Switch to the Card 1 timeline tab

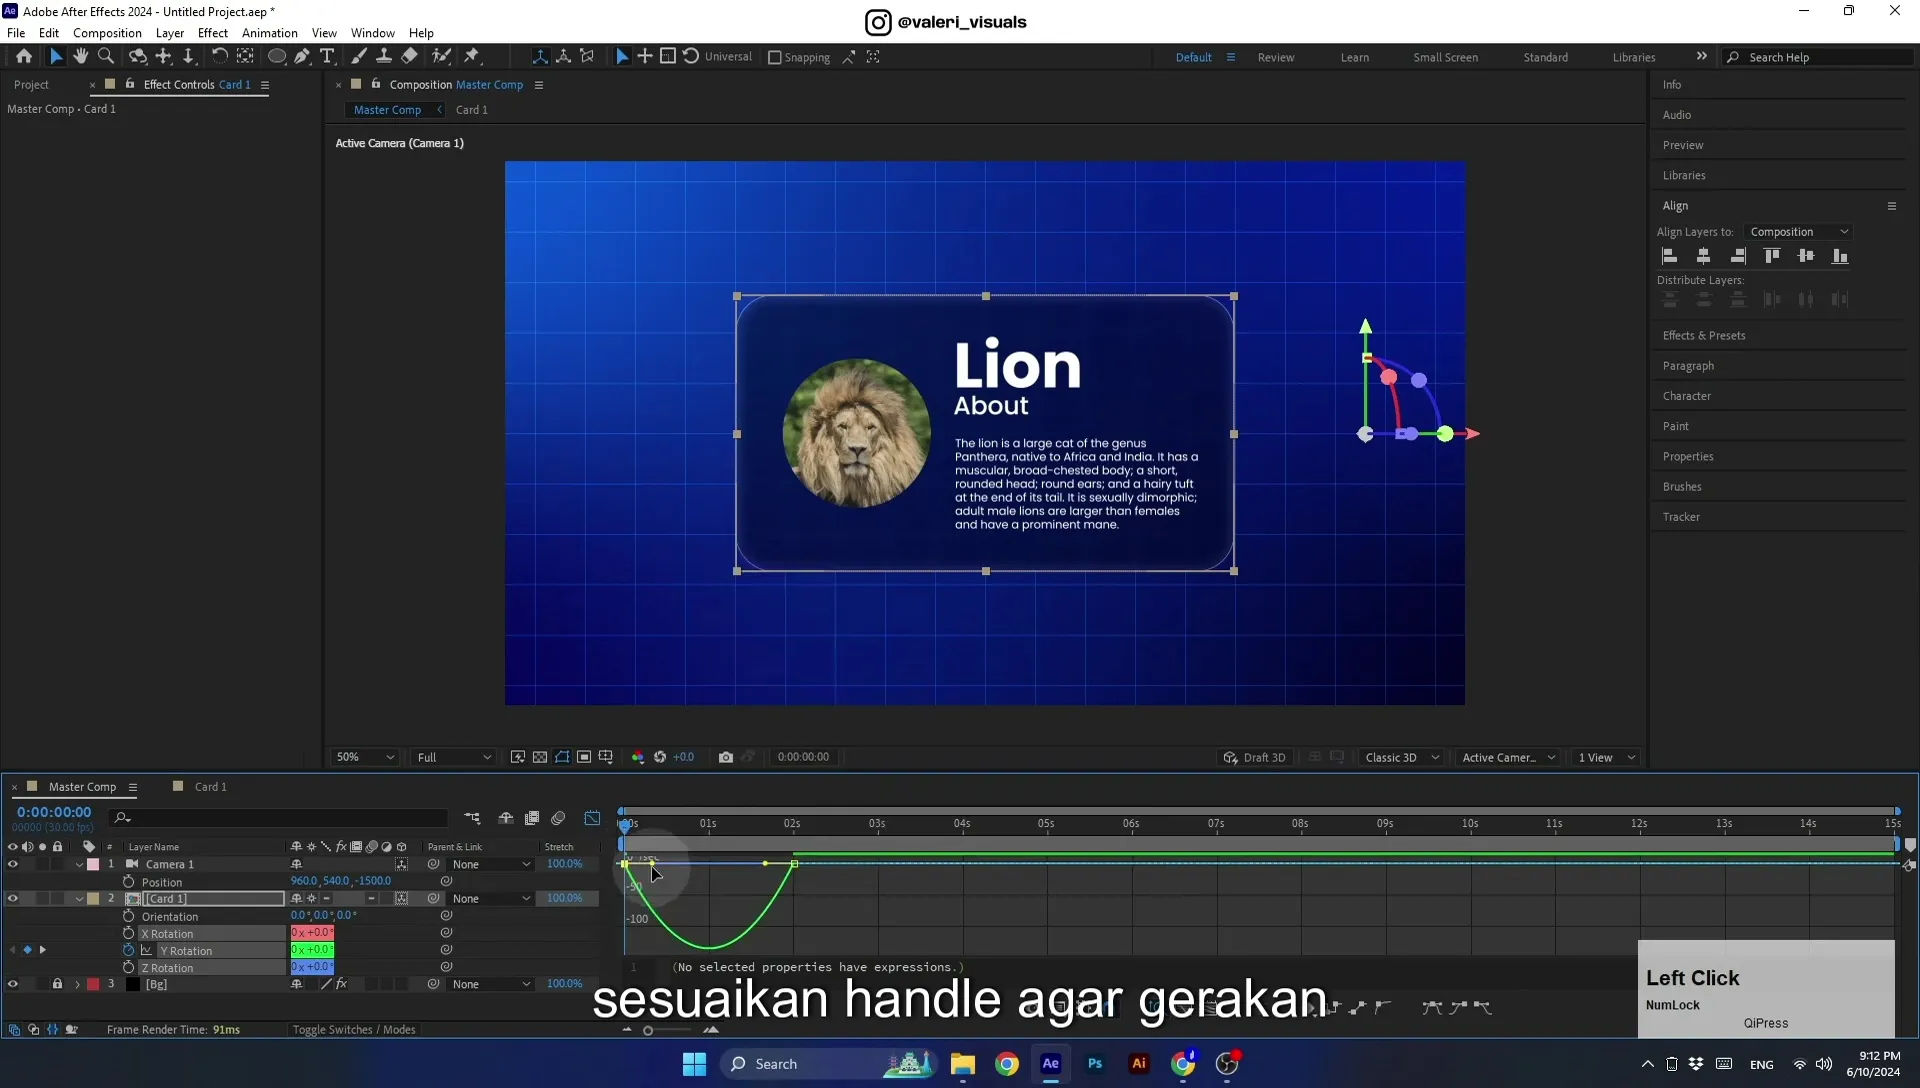(x=210, y=787)
